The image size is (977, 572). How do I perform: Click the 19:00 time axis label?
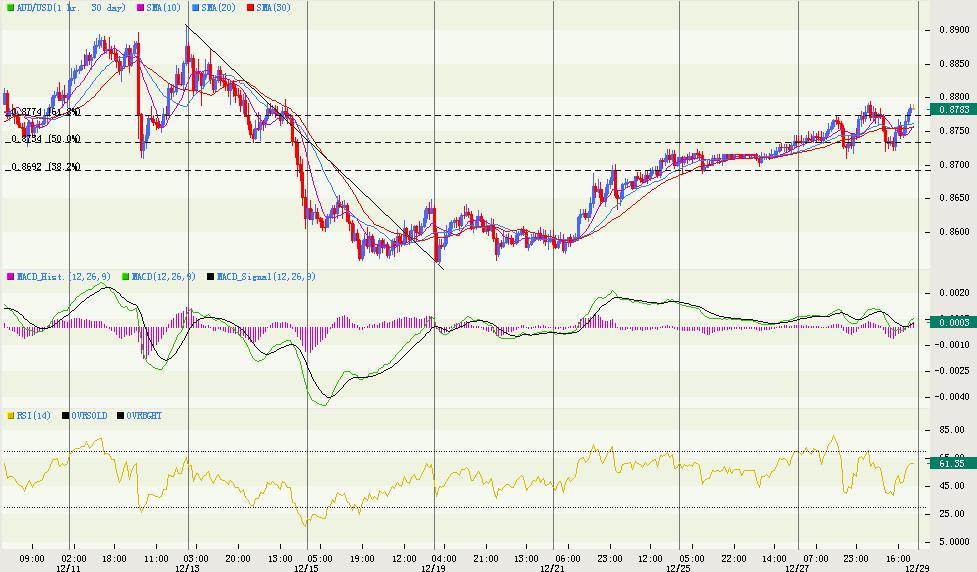(362, 558)
